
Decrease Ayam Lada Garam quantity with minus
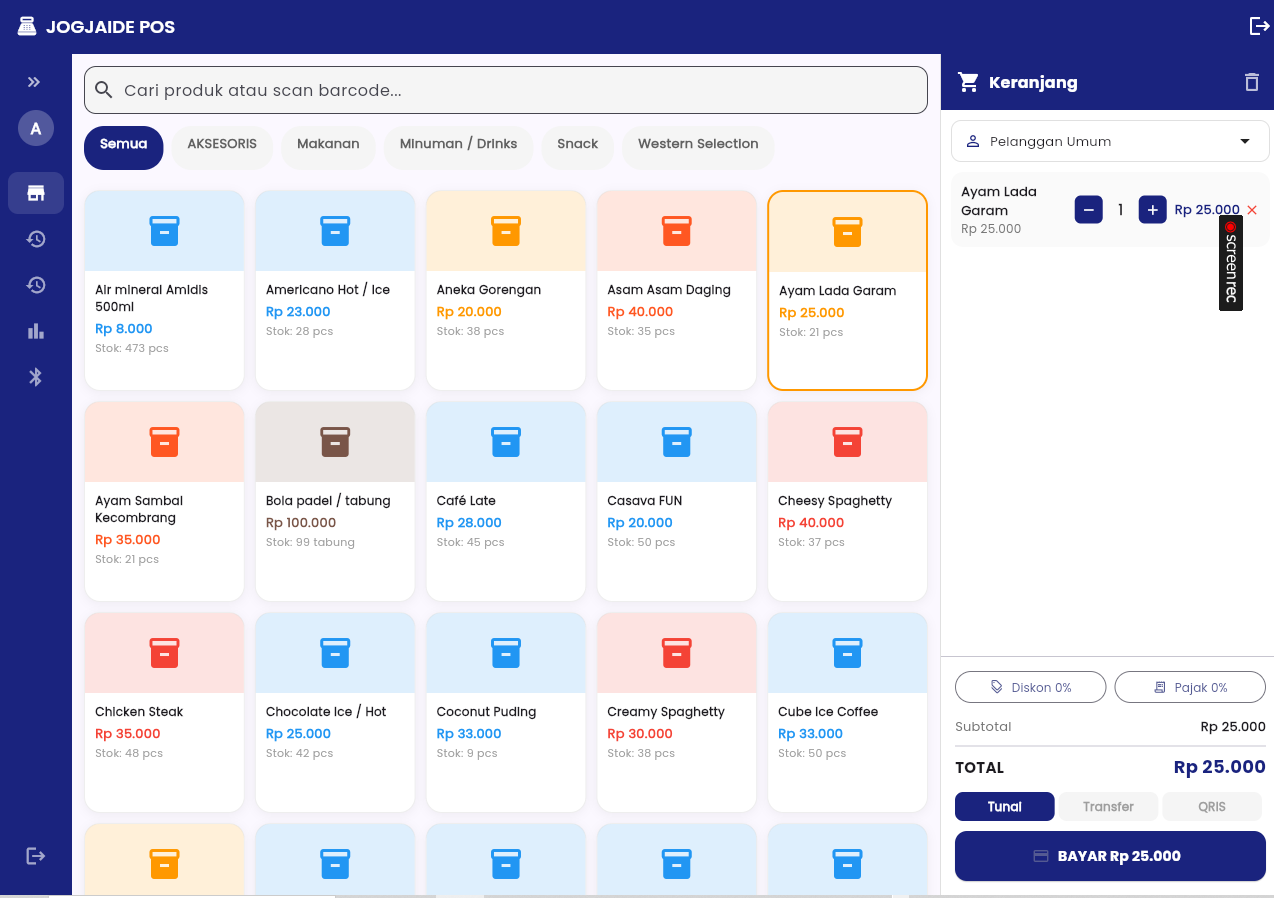click(x=1089, y=210)
